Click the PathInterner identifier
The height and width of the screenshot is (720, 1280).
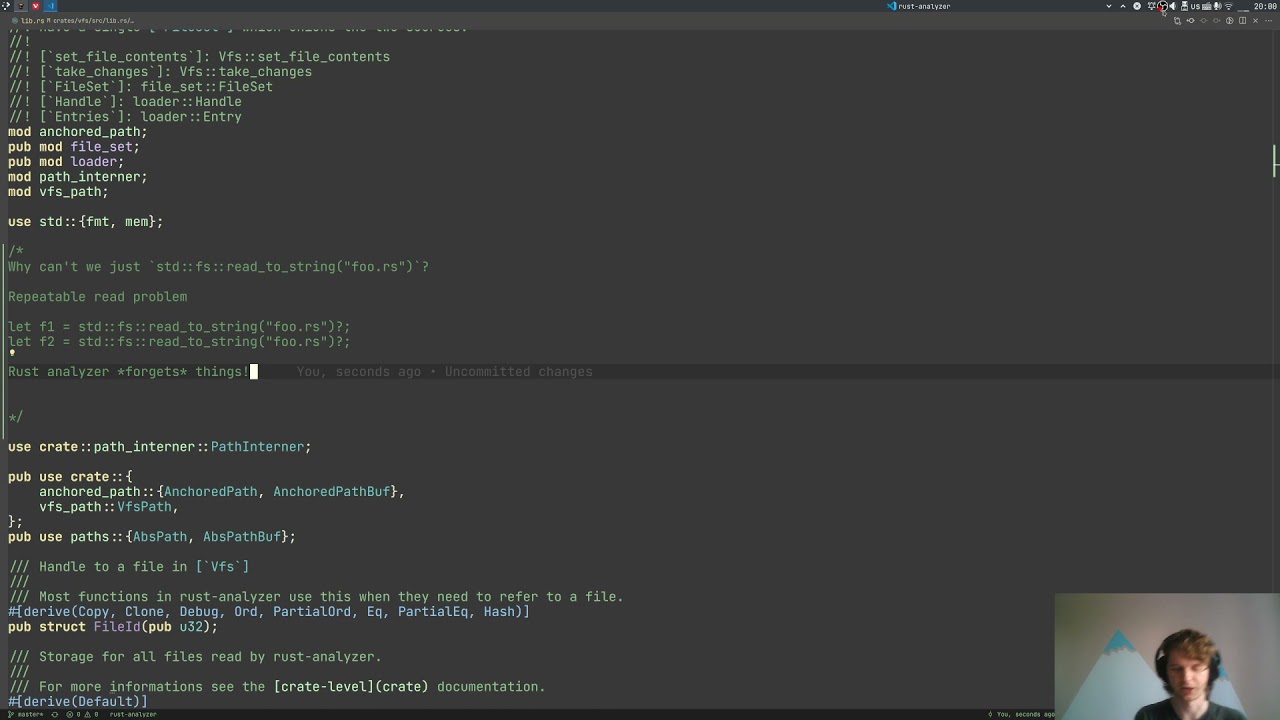(x=257, y=447)
